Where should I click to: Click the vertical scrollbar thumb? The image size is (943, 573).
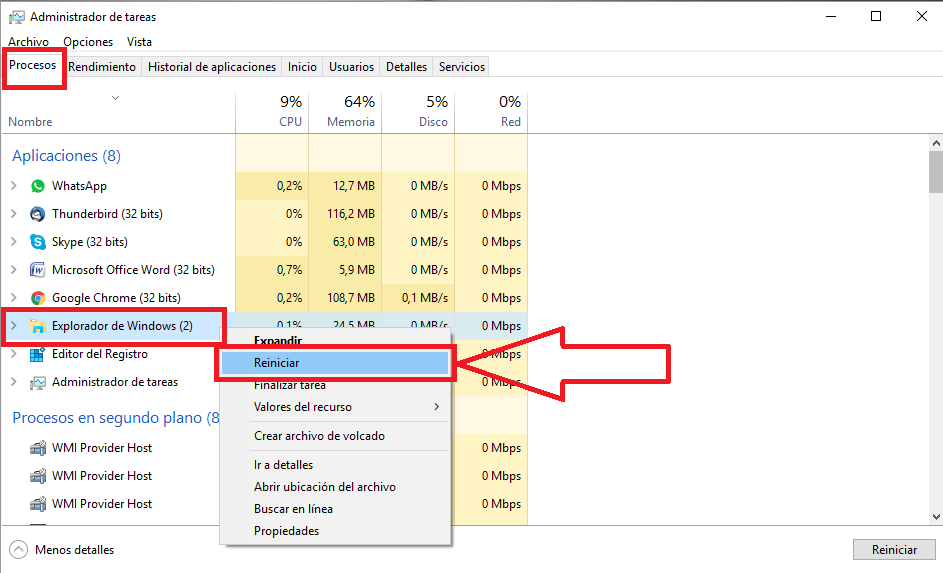coord(936,172)
